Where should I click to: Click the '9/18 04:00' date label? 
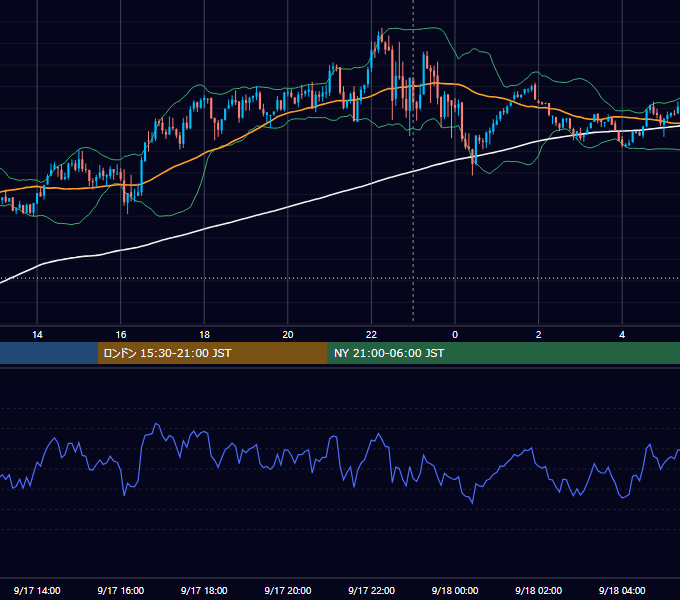pyautogui.click(x=622, y=590)
